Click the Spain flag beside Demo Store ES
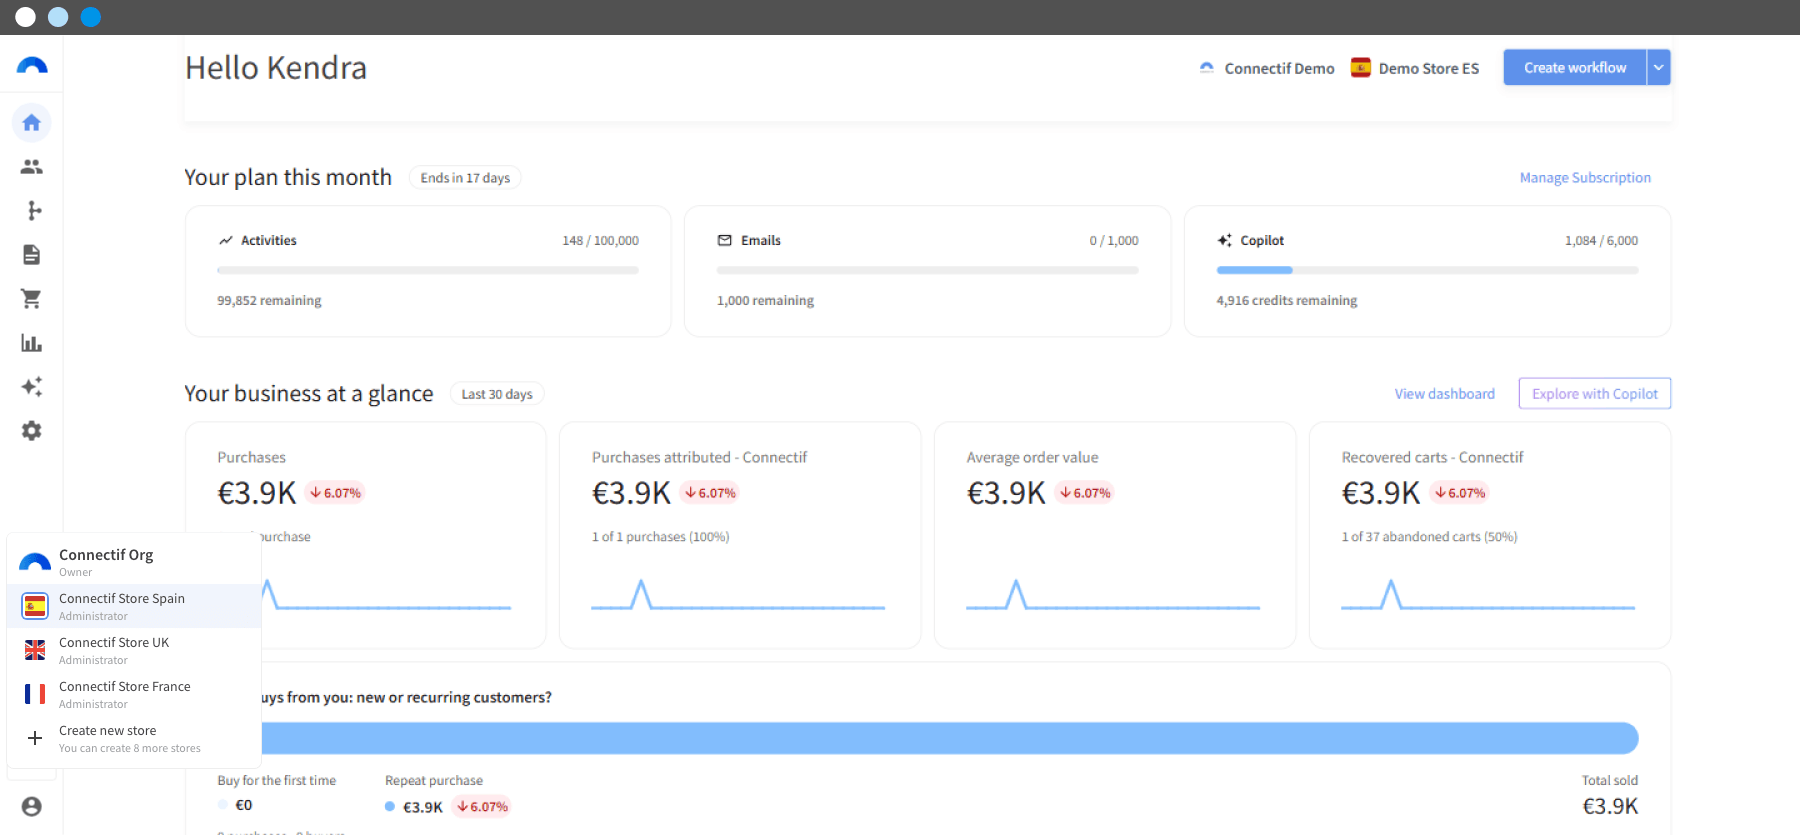This screenshot has width=1800, height=835. 1360,68
